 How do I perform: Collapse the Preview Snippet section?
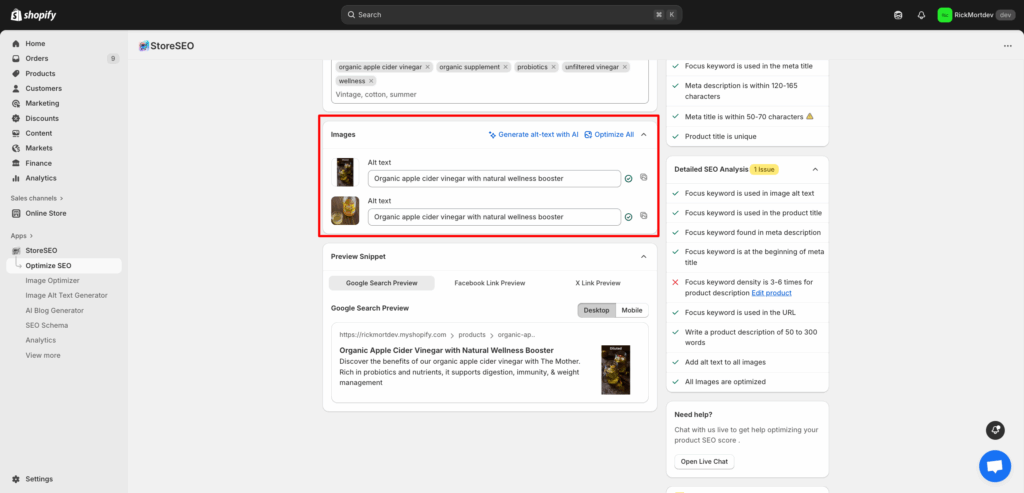[644, 256]
